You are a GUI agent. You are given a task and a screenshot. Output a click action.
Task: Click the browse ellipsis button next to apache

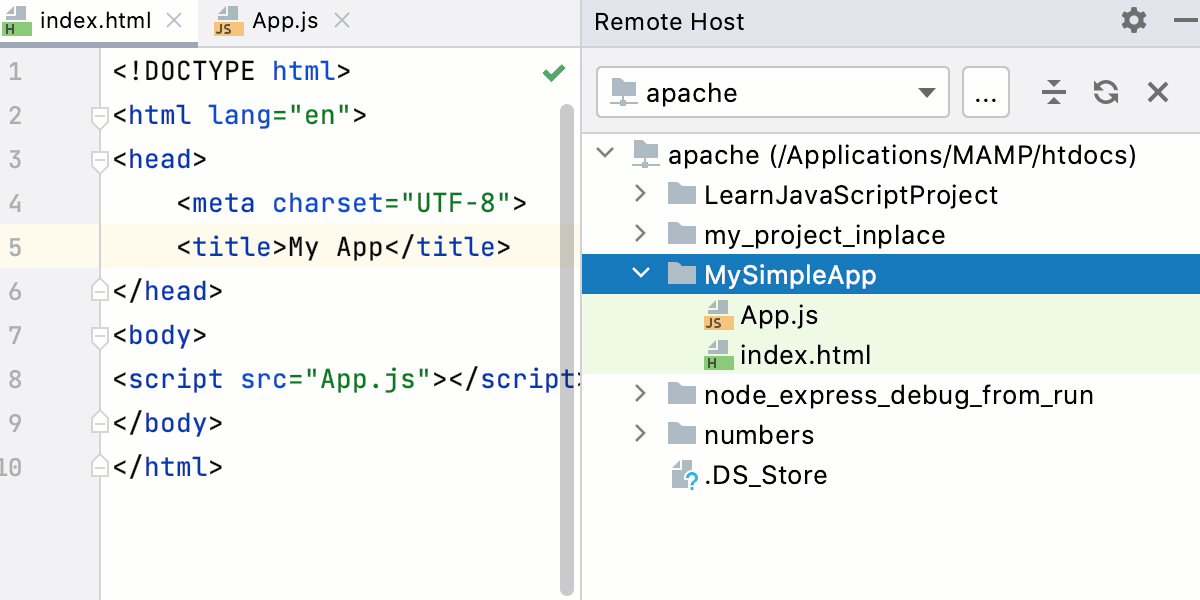click(x=986, y=92)
